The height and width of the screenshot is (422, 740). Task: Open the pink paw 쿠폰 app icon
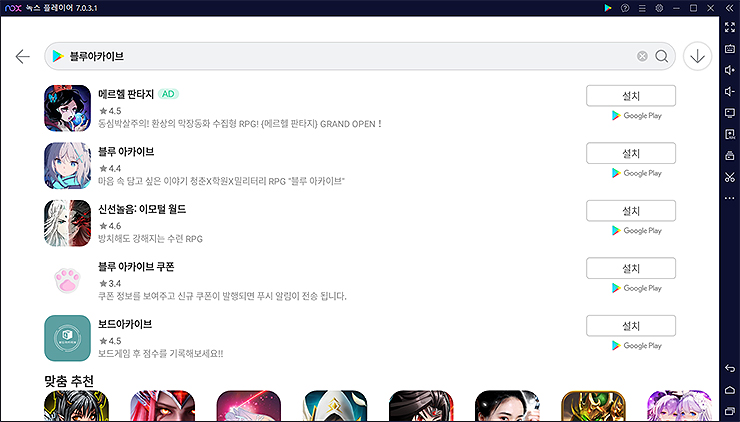click(x=67, y=281)
